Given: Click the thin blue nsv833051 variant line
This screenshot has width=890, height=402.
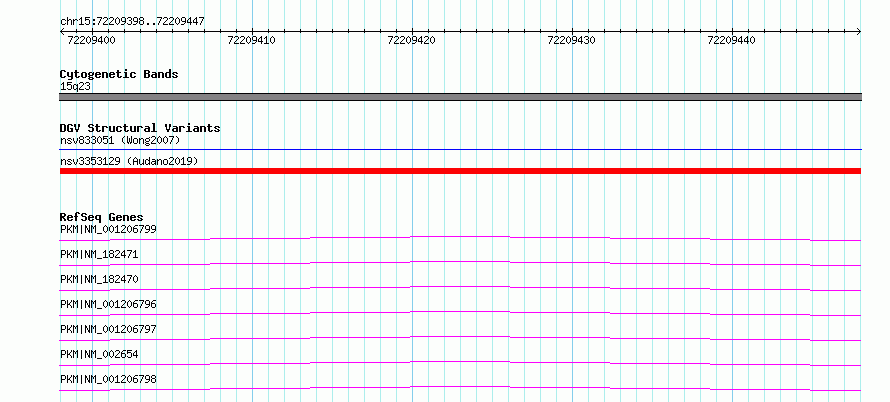Looking at the screenshot, I should (460, 150).
